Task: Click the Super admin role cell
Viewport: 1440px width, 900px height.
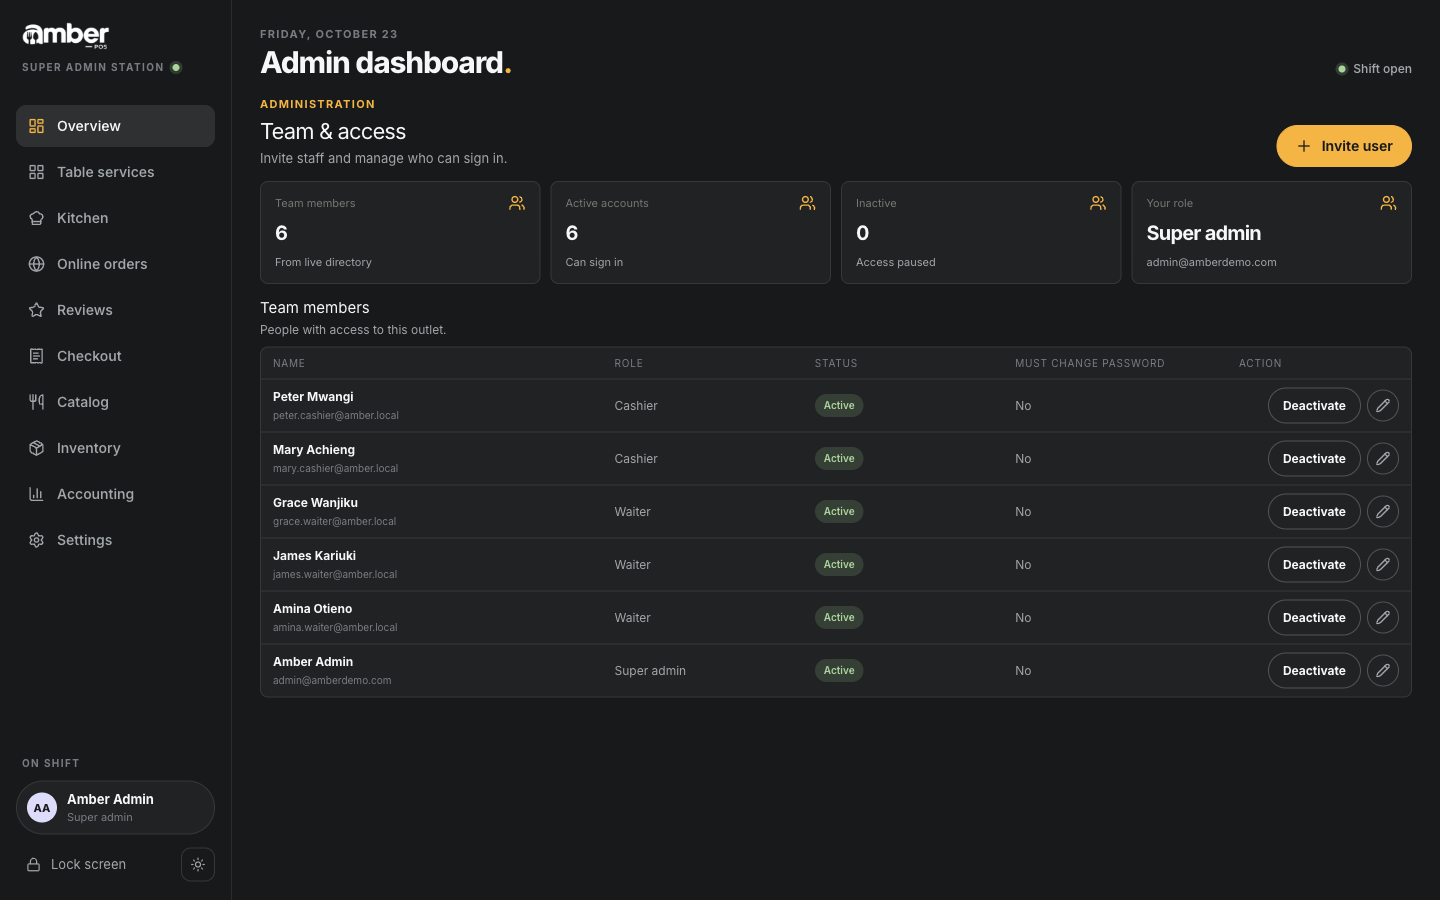Action: coord(650,671)
